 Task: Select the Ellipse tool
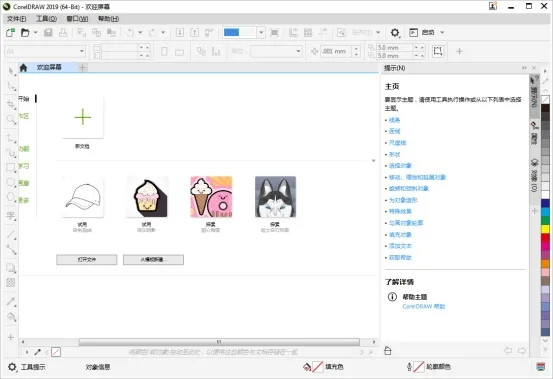[x=11, y=182]
